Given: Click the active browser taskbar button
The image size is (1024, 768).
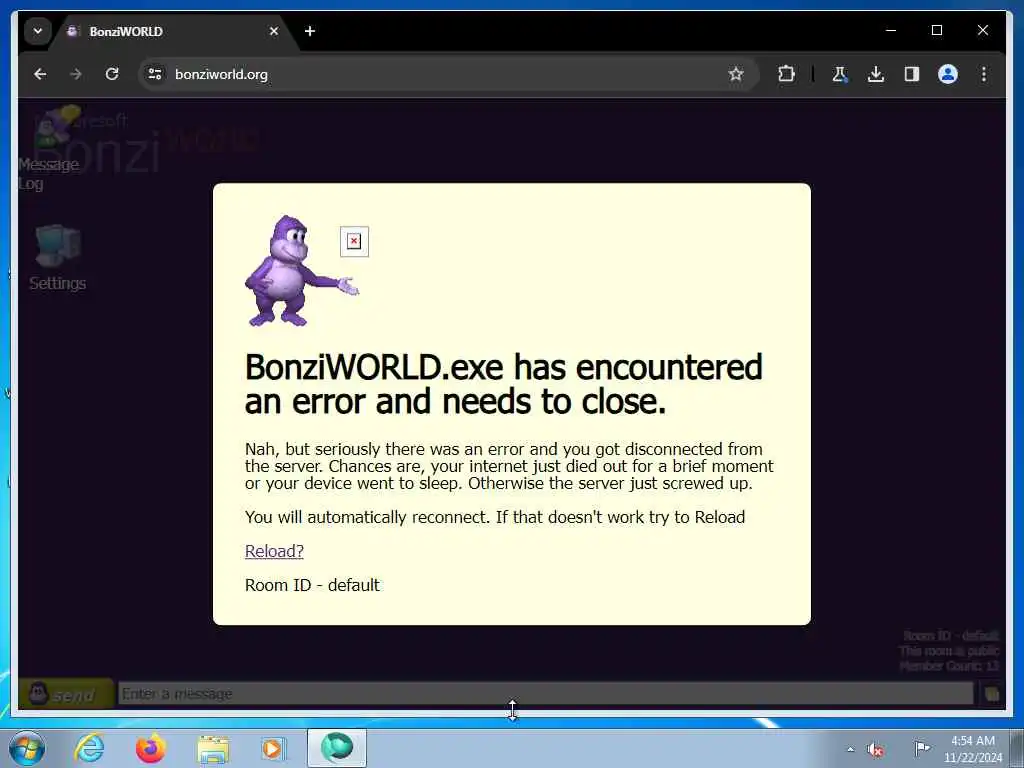Looking at the screenshot, I should pos(337,748).
